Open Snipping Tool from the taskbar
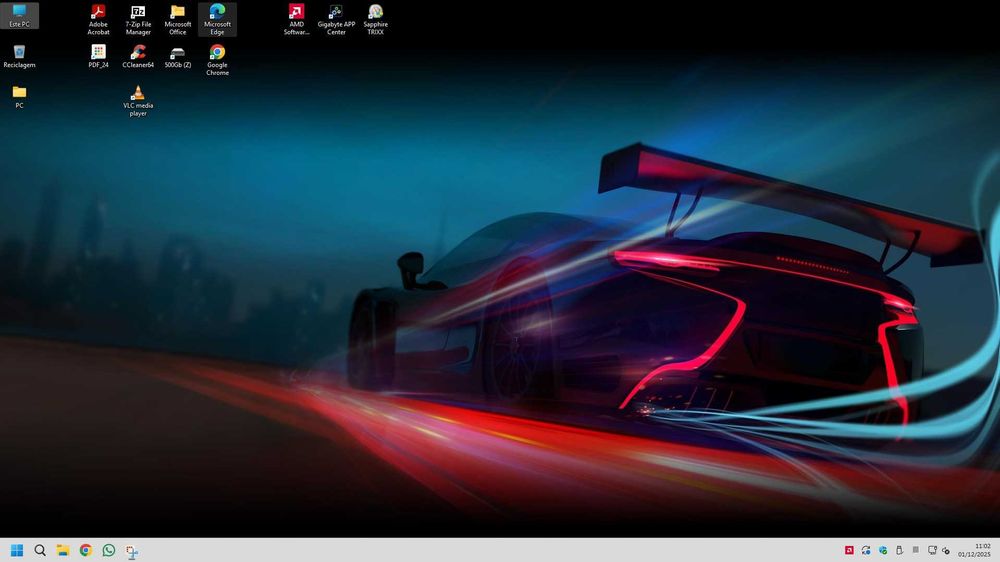The width and height of the screenshot is (1000, 562). point(132,551)
